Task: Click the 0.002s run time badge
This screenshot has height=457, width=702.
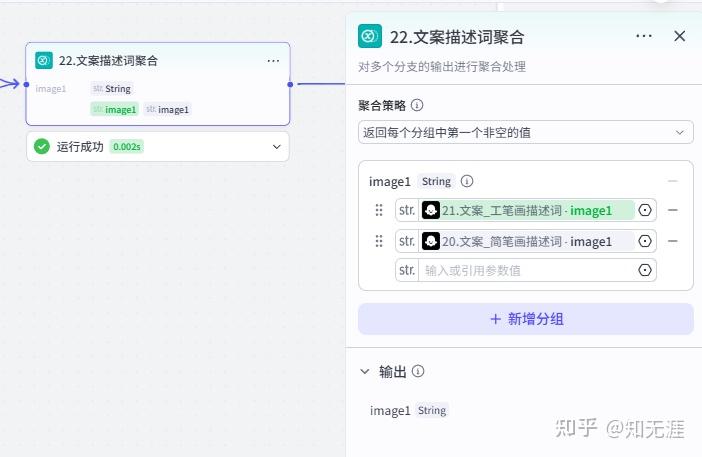Action: pos(127,147)
